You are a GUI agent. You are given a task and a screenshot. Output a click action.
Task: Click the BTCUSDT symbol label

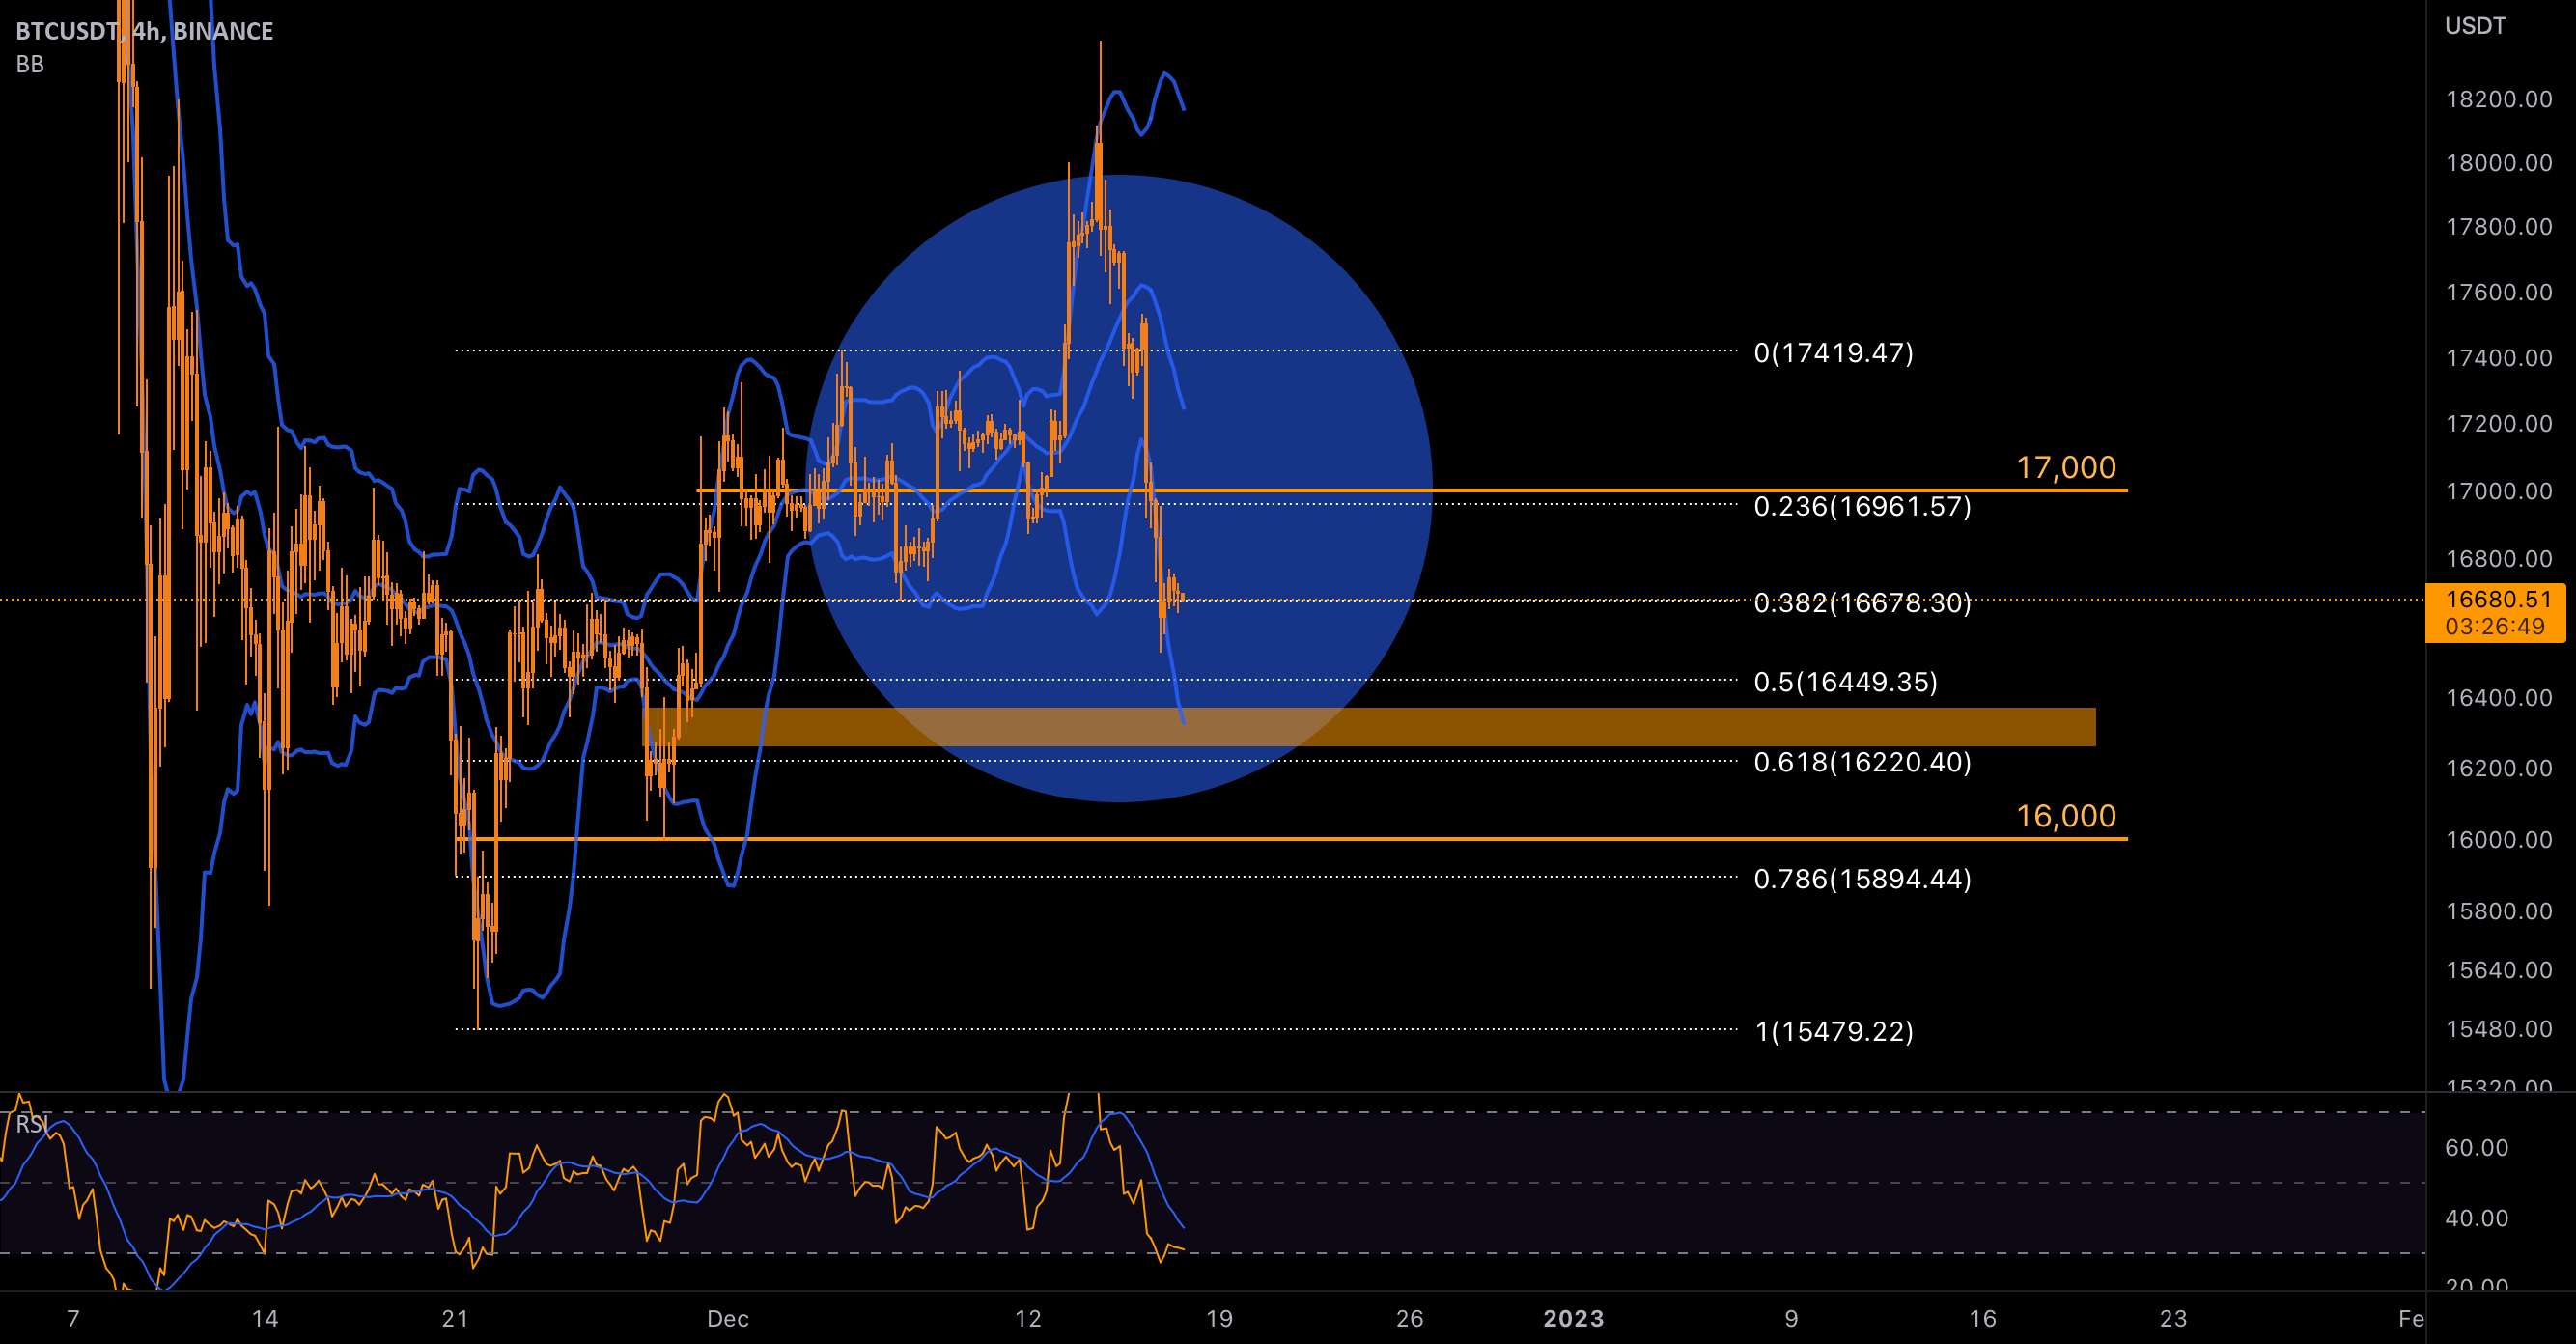pyautogui.click(x=68, y=31)
